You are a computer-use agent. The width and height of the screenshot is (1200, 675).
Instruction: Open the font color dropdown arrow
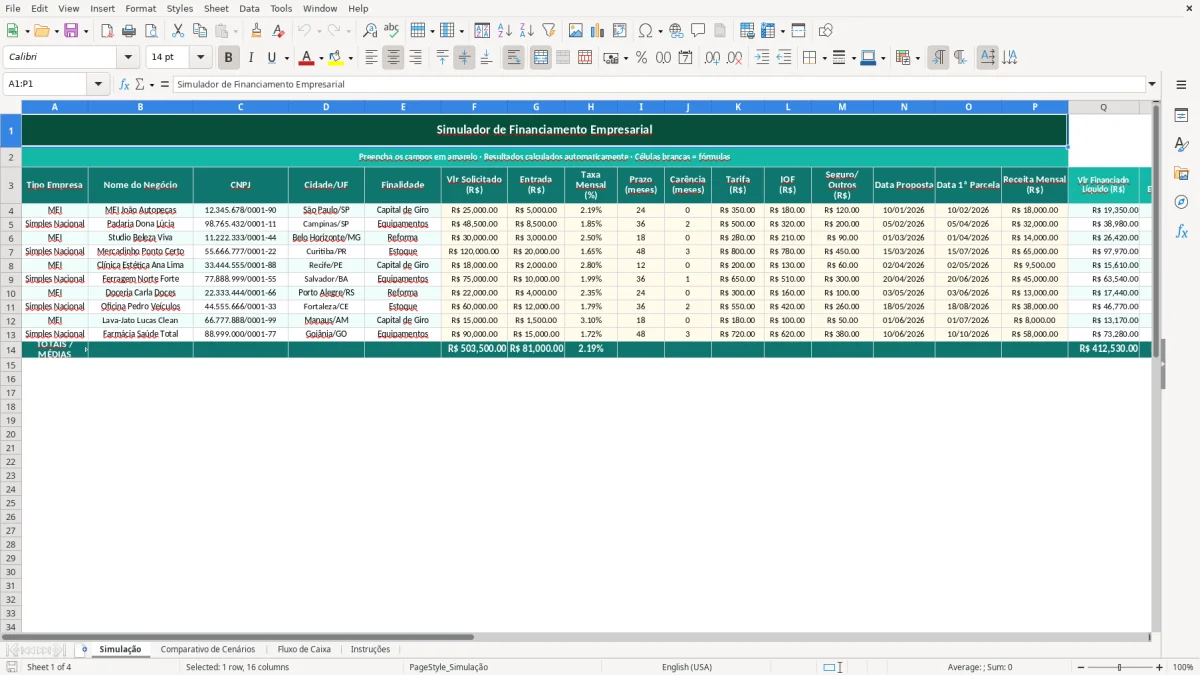[321, 58]
